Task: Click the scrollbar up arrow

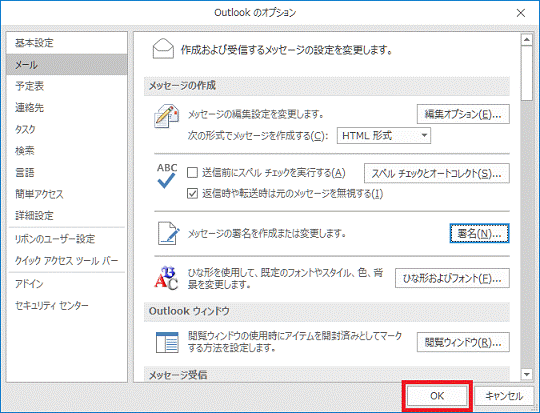Action: coord(527,40)
